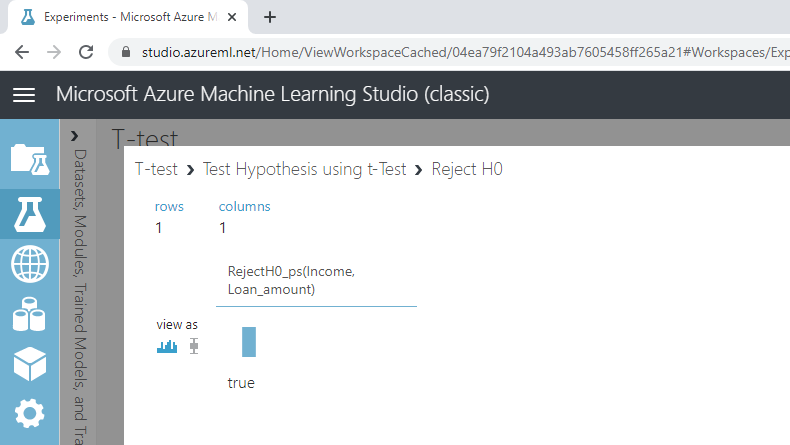Click the Datasets, Modules, Trained Models vertical label
790x445 pixels.
[80, 296]
